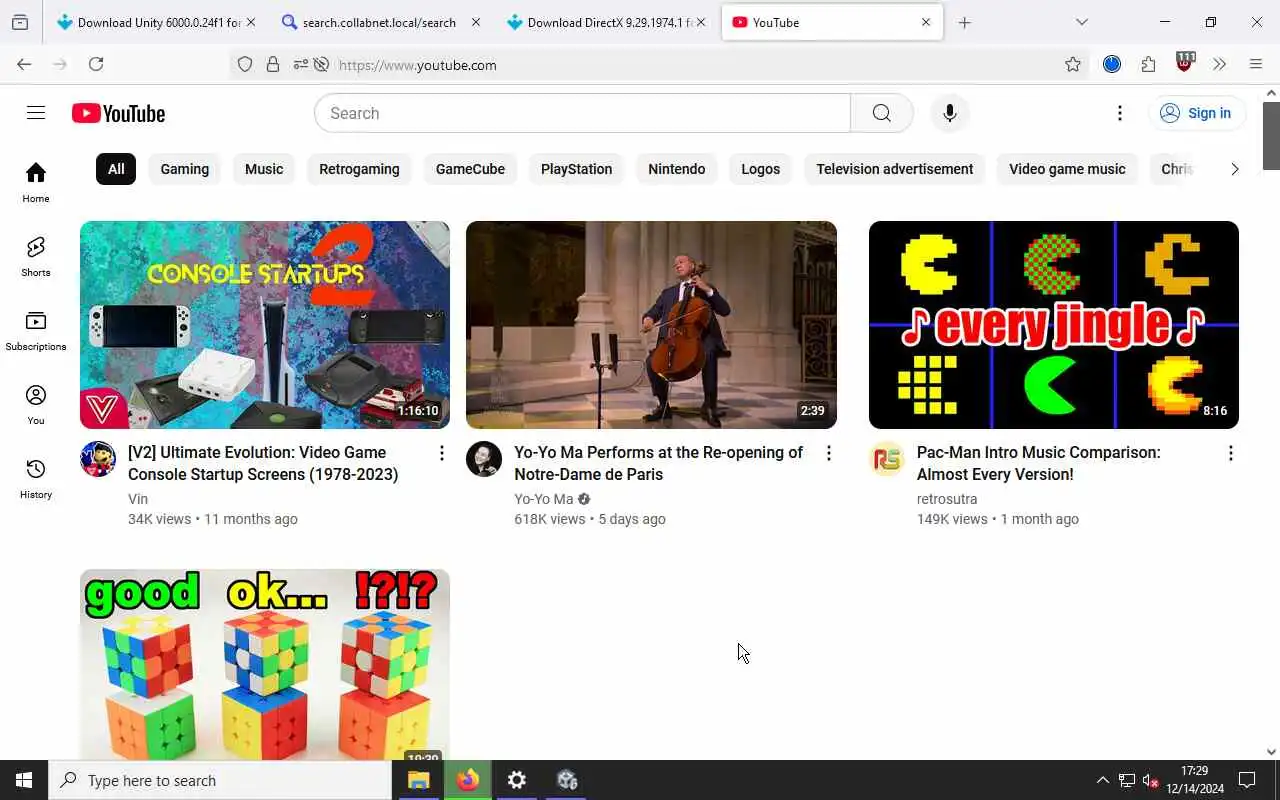The height and width of the screenshot is (800, 1280).
Task: Filter by the Retrogaming chip
Action: click(359, 169)
